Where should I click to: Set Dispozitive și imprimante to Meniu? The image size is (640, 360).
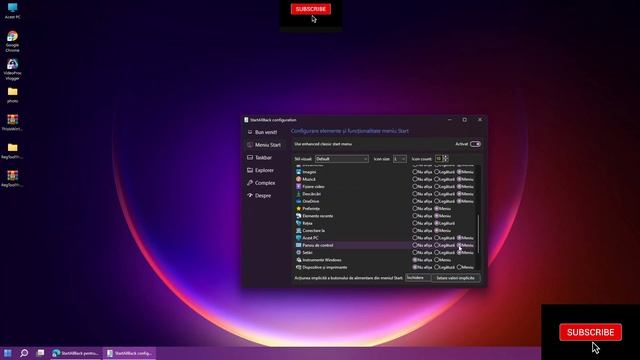[459, 267]
